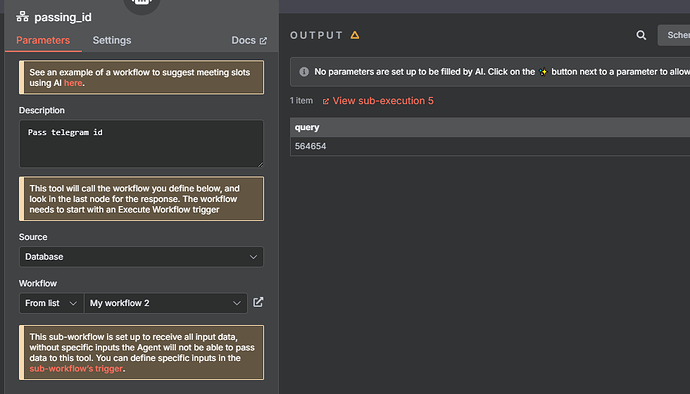Switch to the Settings tab
Screen dimensions: 690x394
click(112, 40)
